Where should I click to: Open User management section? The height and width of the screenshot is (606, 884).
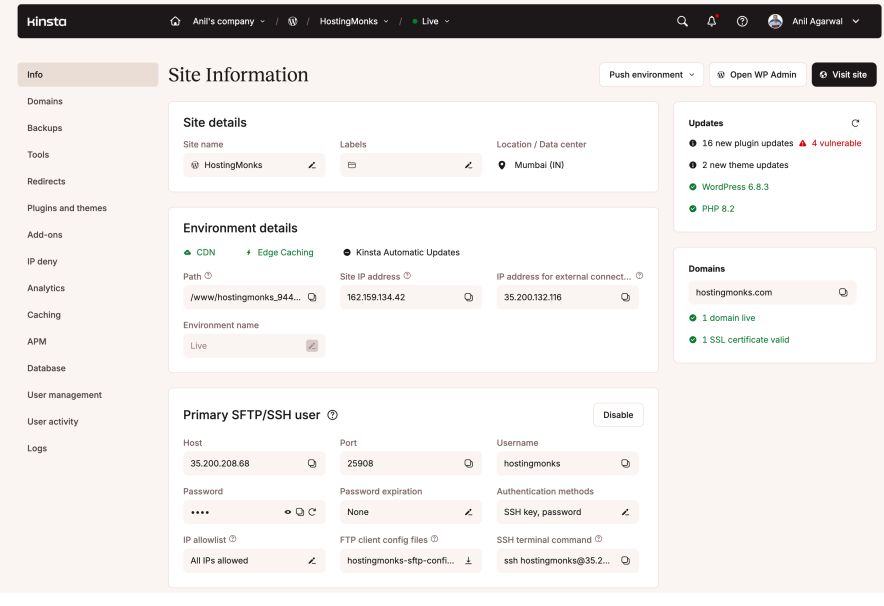[64, 395]
